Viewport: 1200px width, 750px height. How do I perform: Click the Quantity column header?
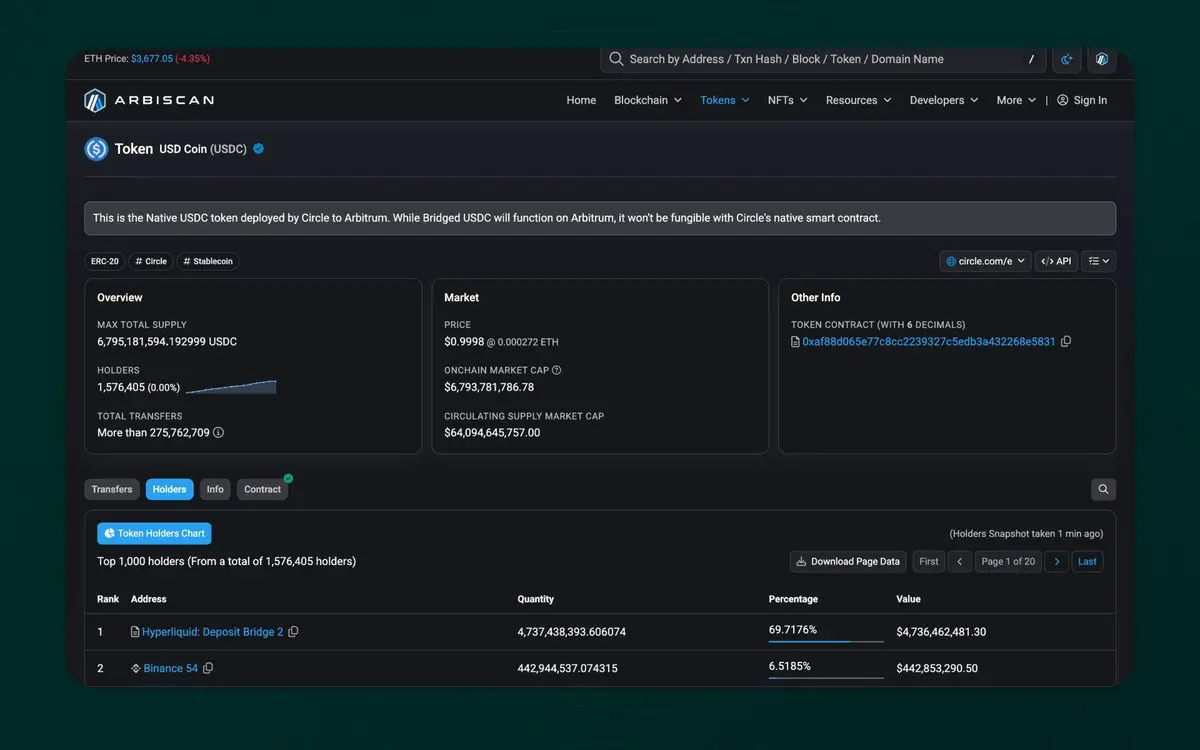(536, 599)
